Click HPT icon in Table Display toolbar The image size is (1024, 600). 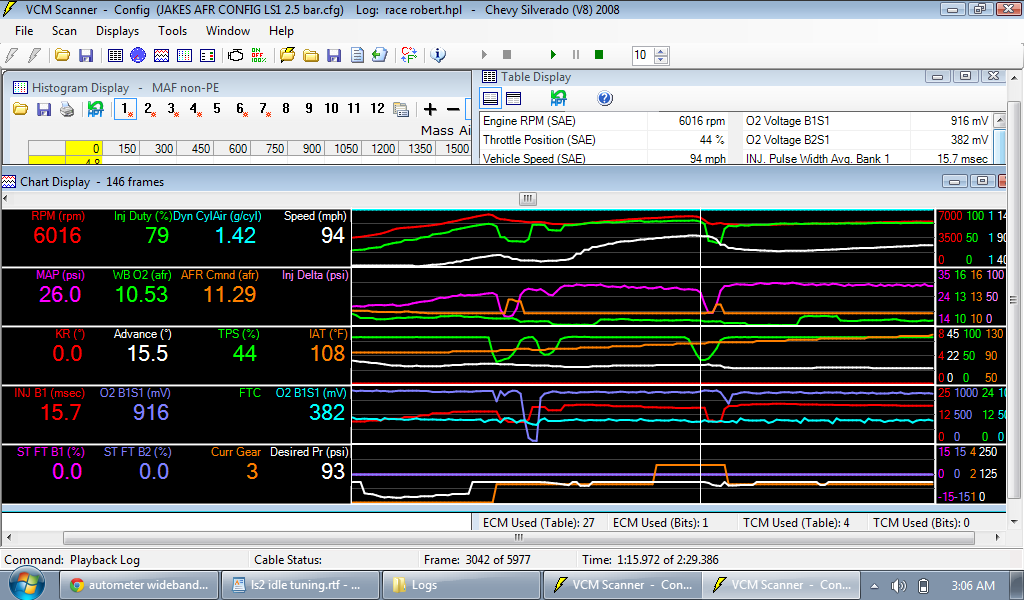coord(558,99)
